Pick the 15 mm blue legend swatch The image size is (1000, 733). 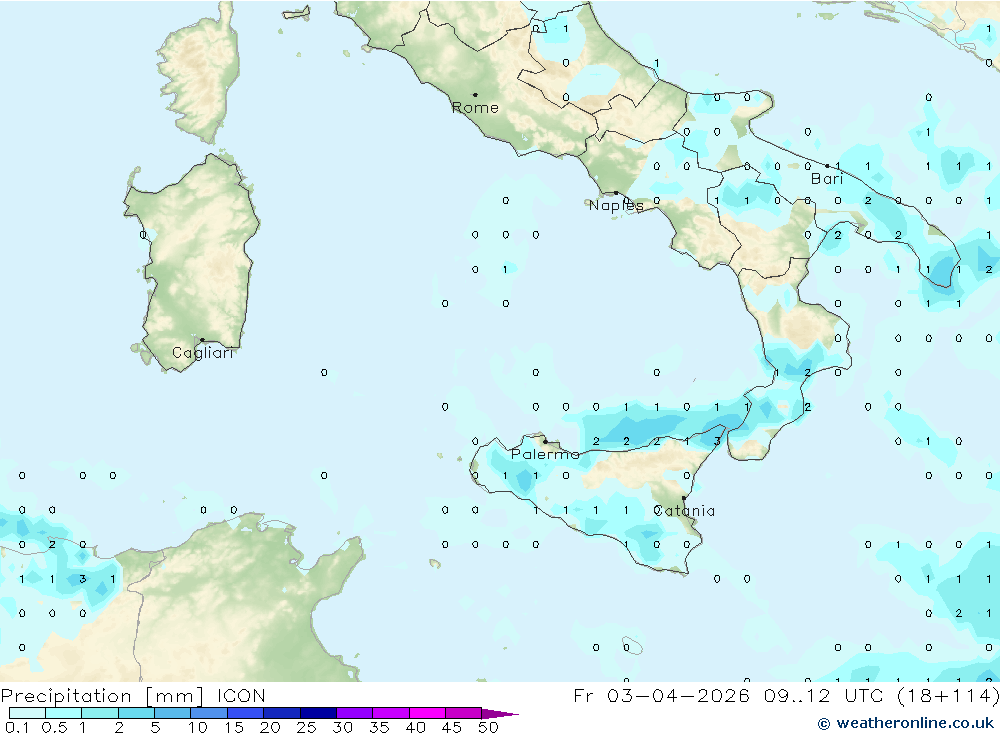click(x=245, y=713)
